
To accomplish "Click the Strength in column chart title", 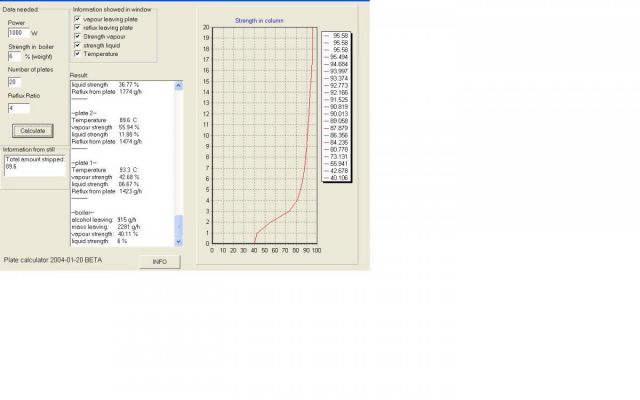I will [x=259, y=20].
